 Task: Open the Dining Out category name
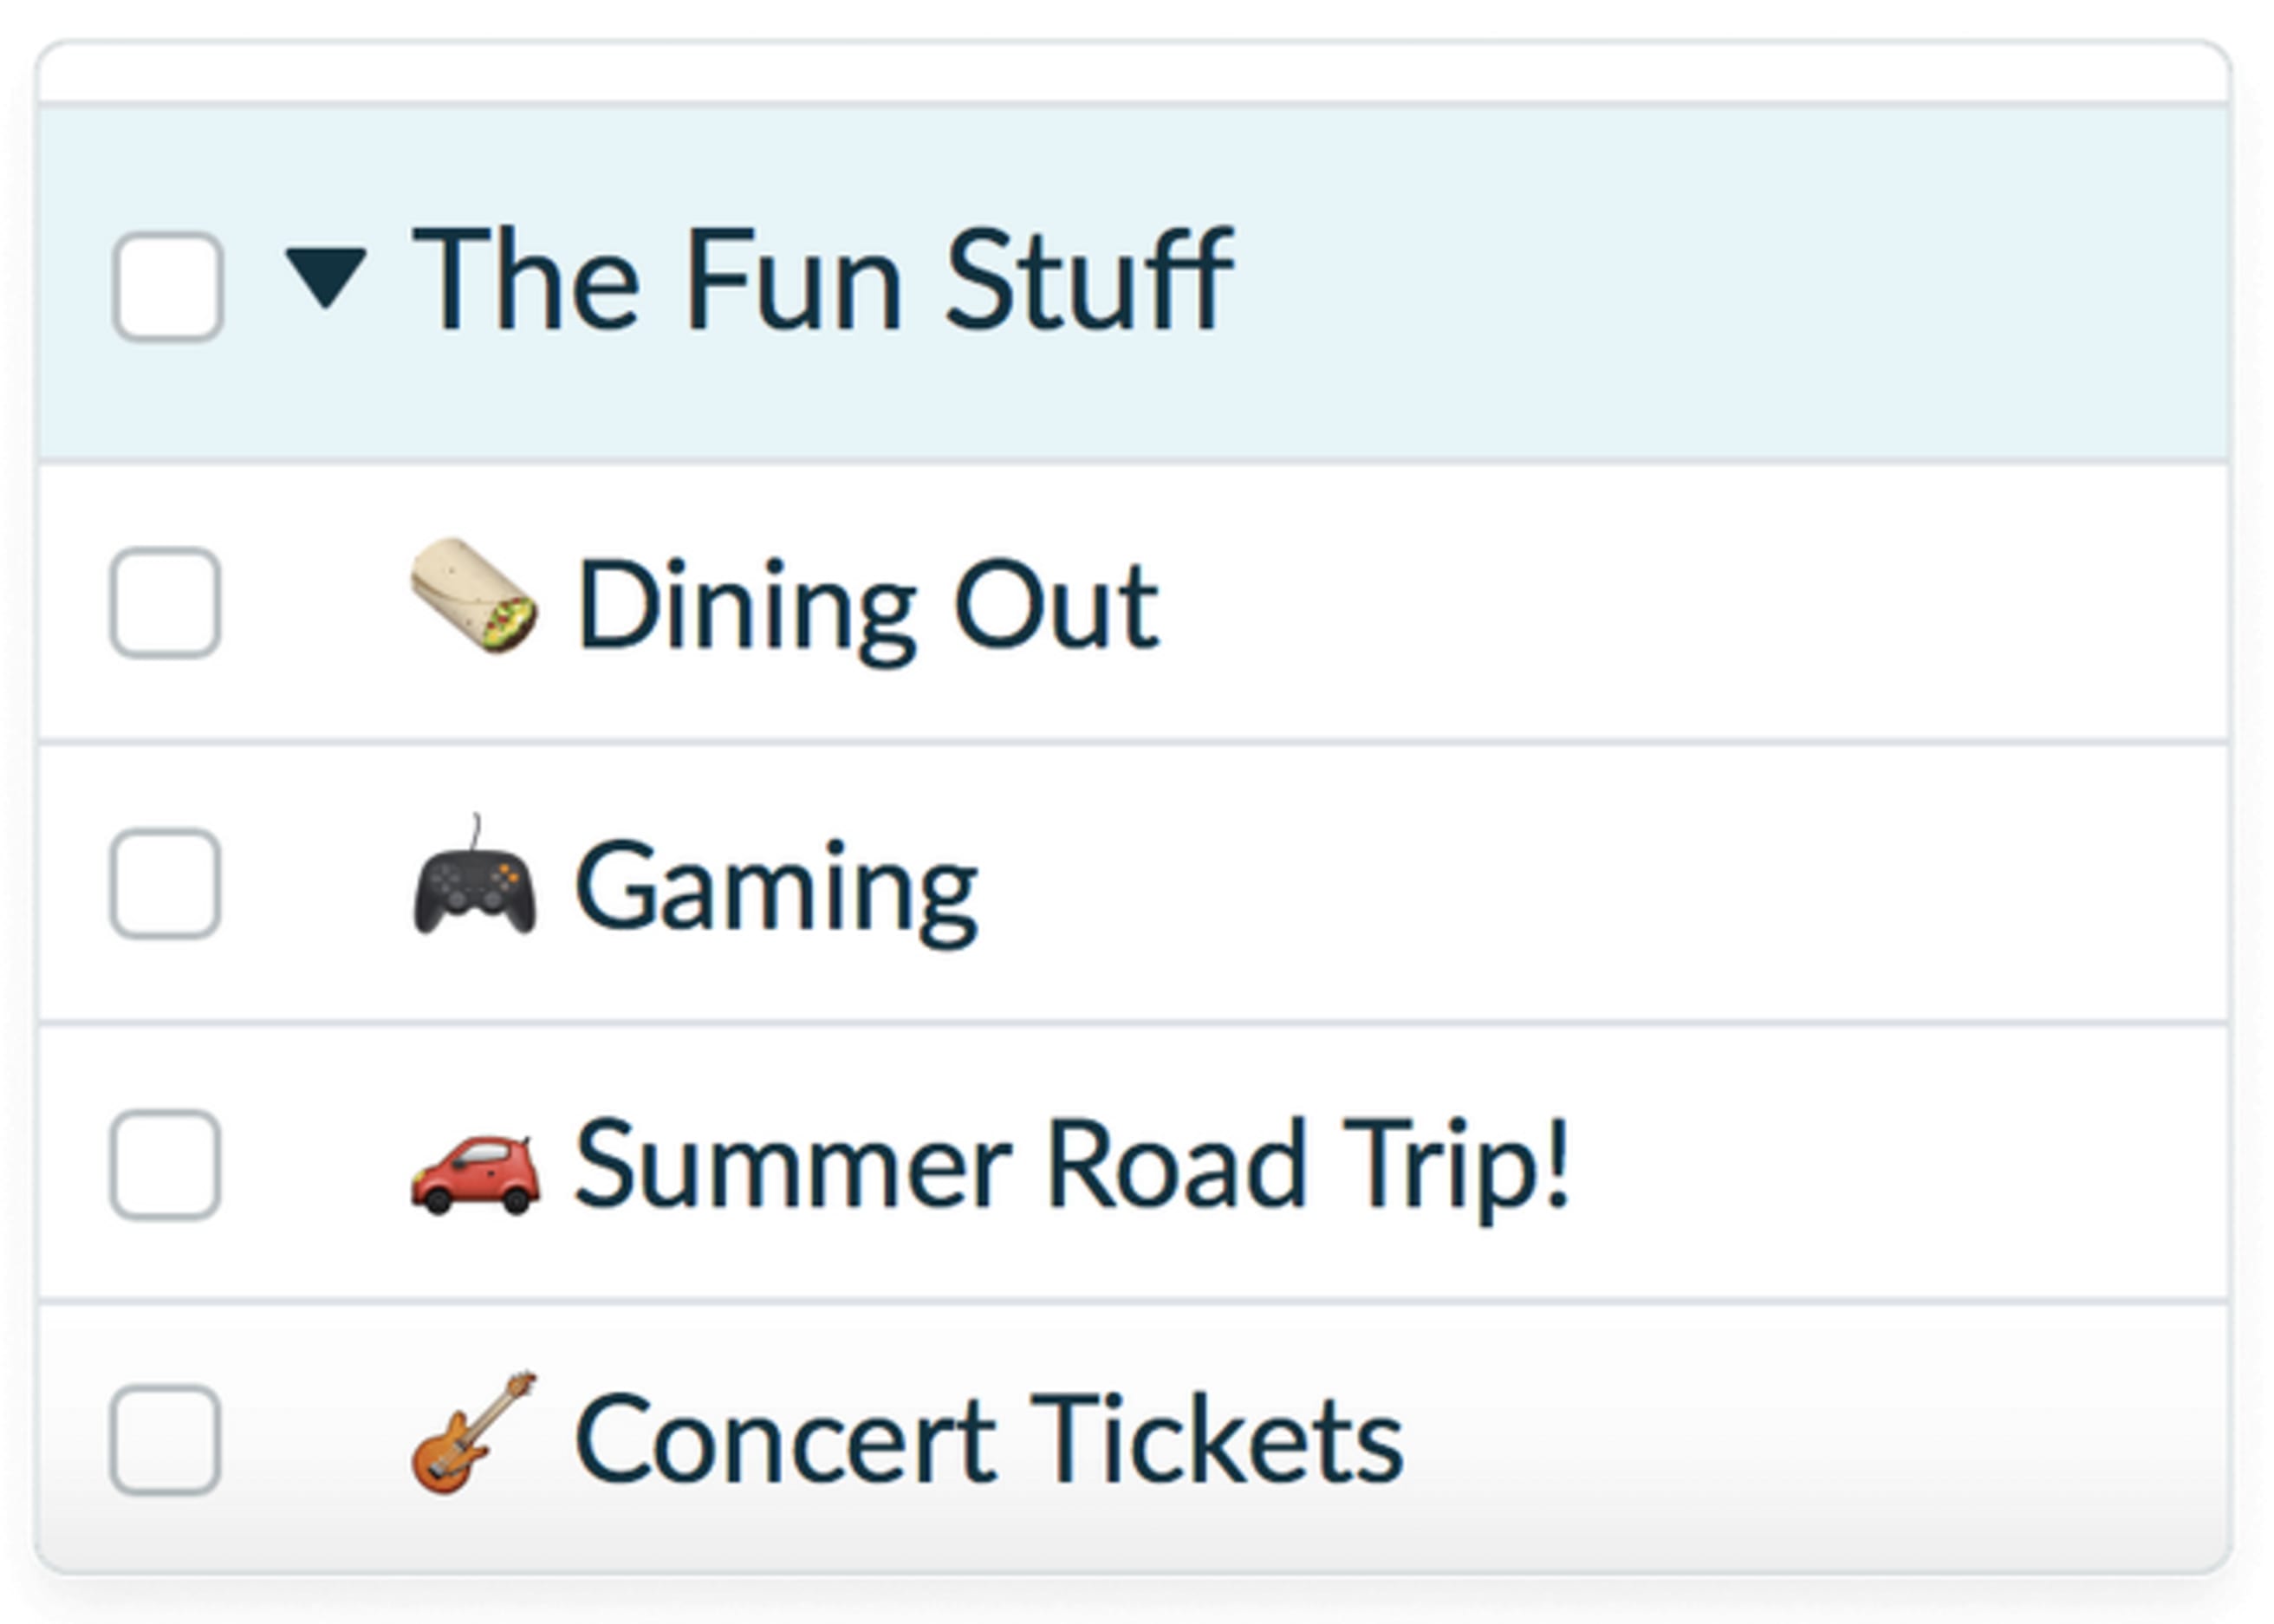[x=866, y=605]
